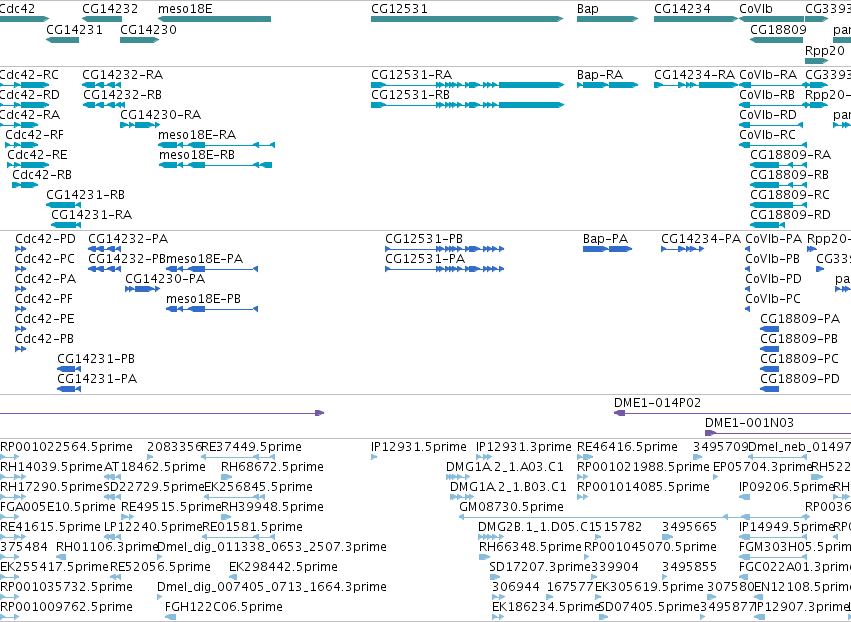851x622 pixels.
Task: Click the IP12931.3prime EST label
Action: (x=524, y=447)
